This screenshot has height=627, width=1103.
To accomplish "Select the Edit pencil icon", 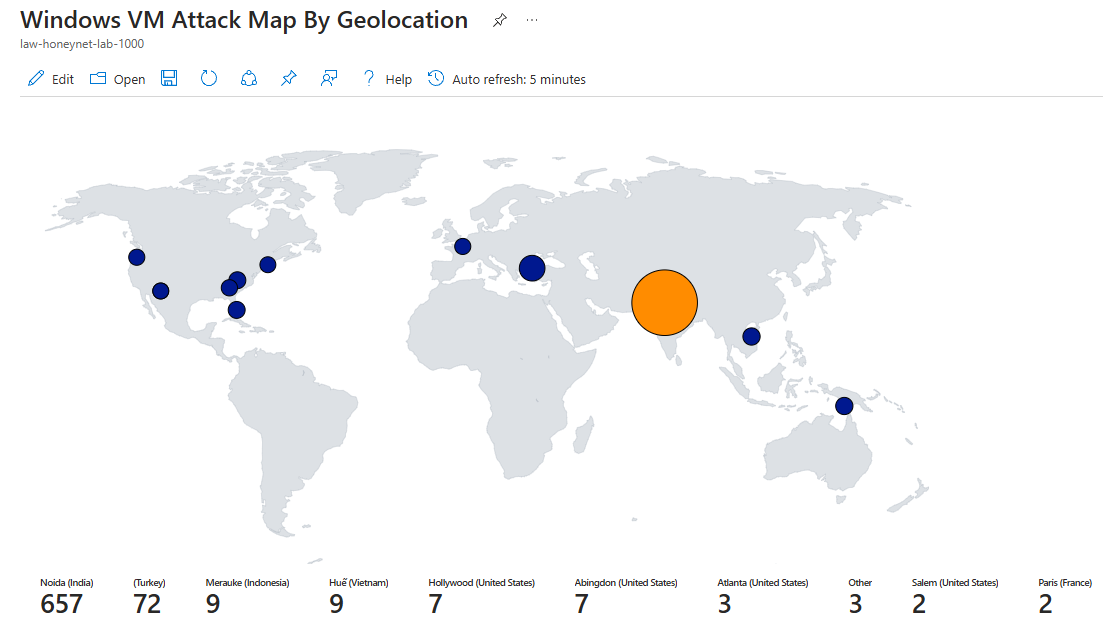I will 36,78.
